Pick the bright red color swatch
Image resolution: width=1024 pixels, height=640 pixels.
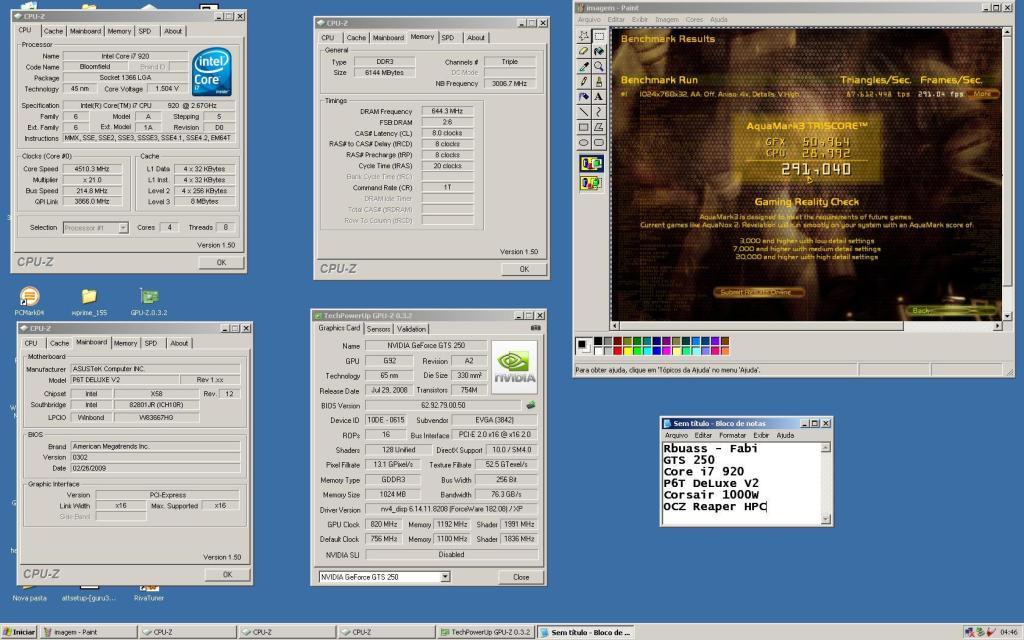618,351
